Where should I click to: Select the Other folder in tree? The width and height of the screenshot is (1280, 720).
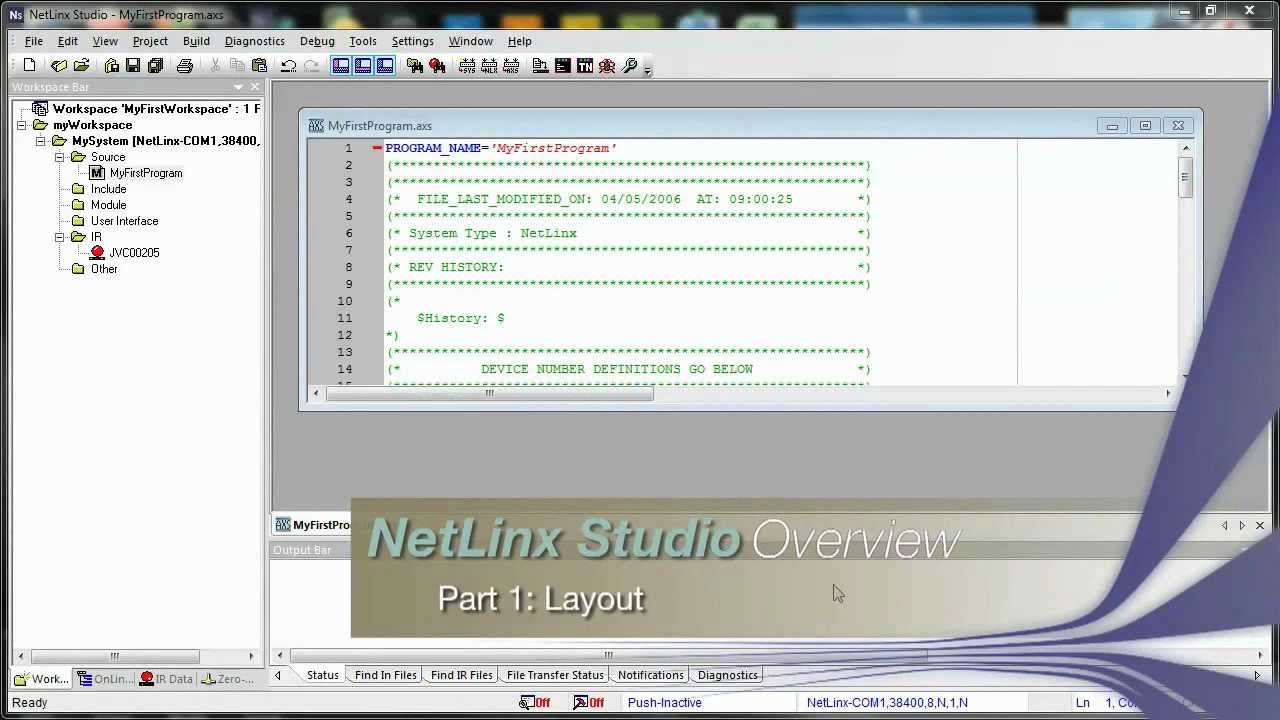point(104,269)
